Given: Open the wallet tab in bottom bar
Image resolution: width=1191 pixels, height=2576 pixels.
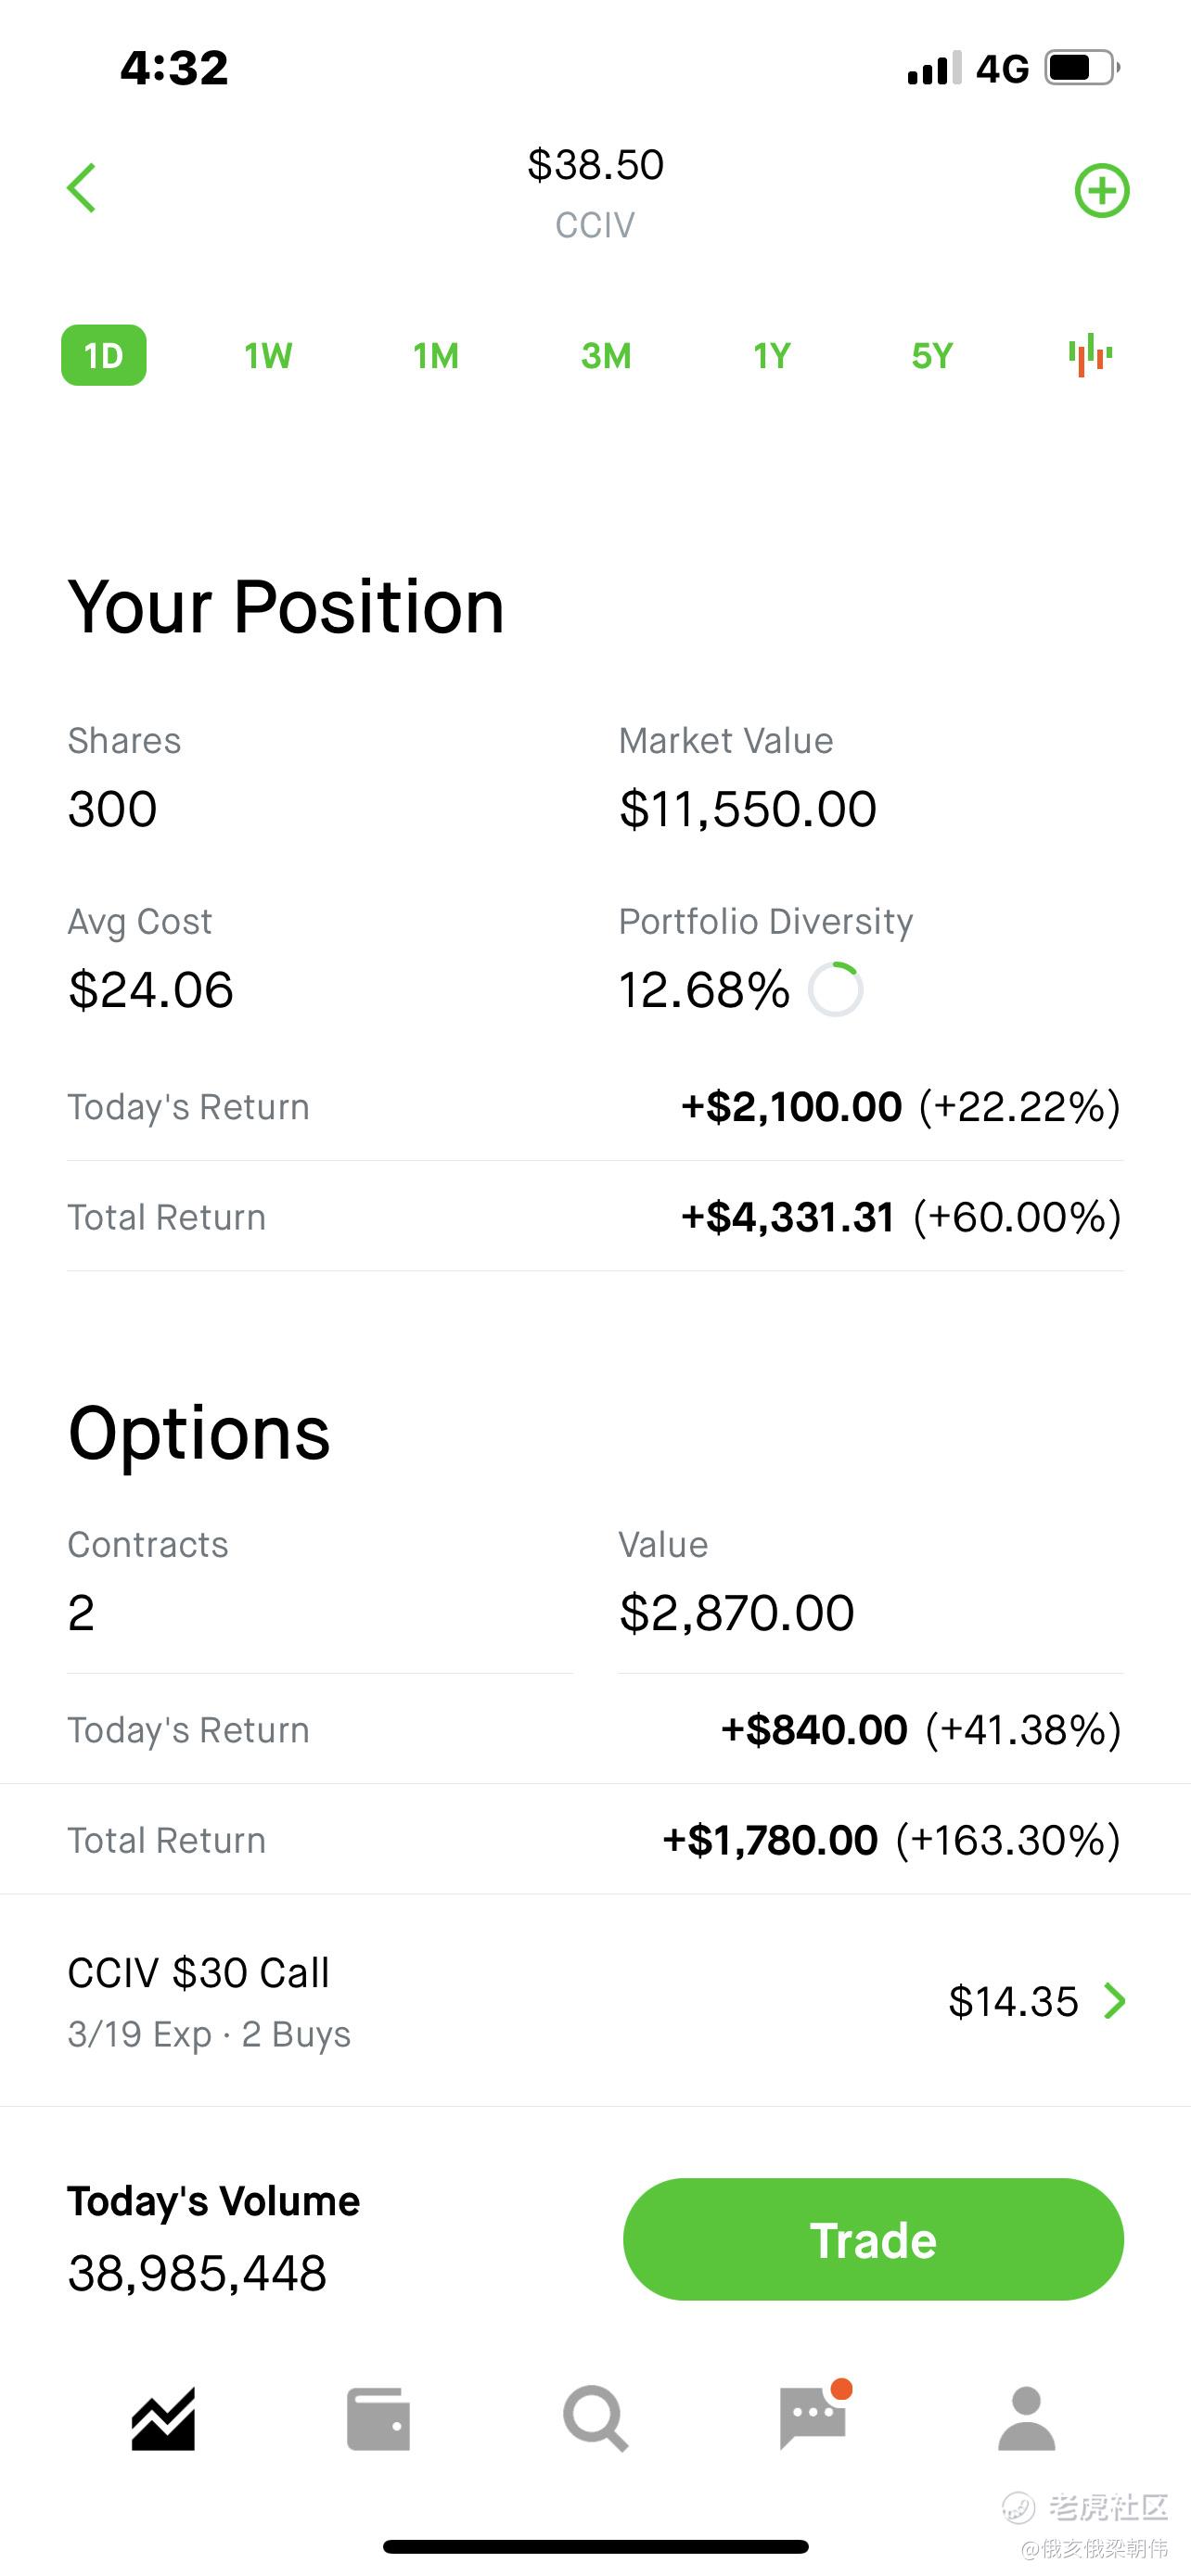Looking at the screenshot, I should coord(378,2419).
